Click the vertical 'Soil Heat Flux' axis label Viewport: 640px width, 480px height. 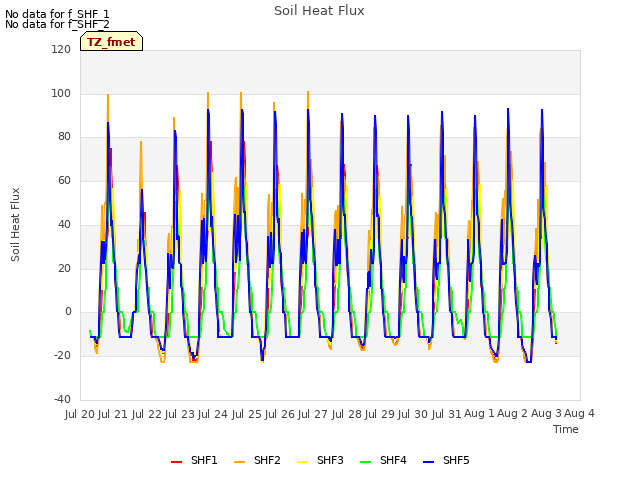tap(15, 224)
